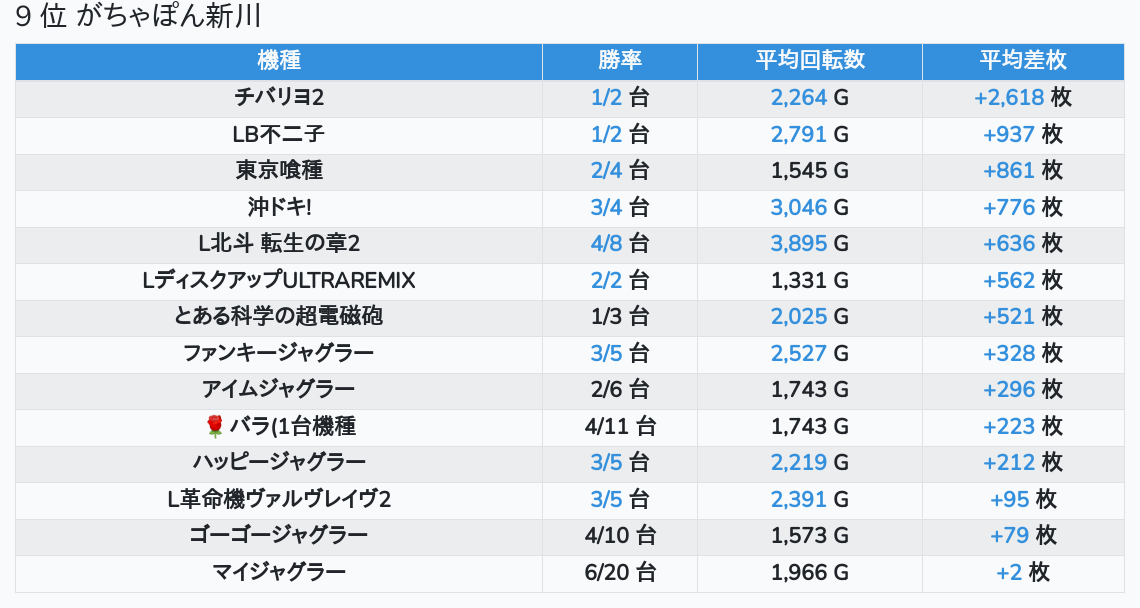Click the rose icon beside バラ(1台機種
Screen dimensions: 1140x608
(x=215, y=427)
